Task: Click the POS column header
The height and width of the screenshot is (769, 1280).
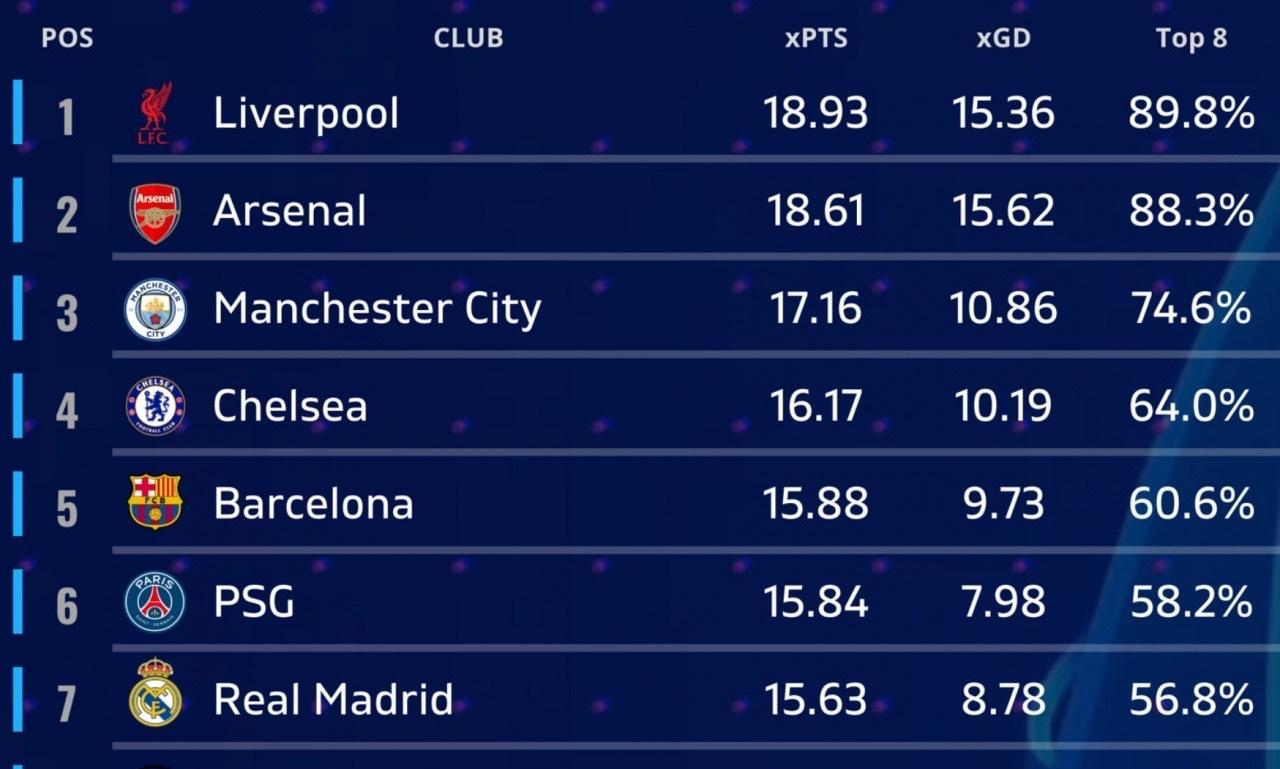Action: click(x=67, y=39)
